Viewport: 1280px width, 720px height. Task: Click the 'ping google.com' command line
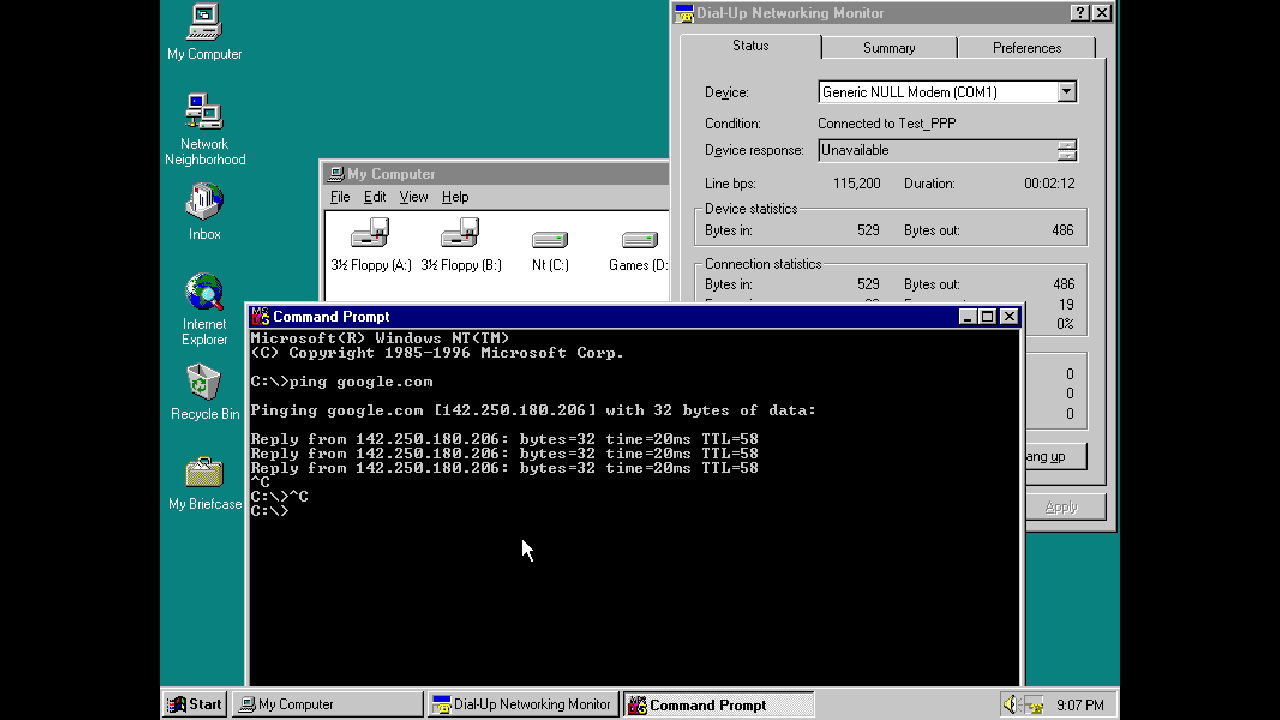341,381
